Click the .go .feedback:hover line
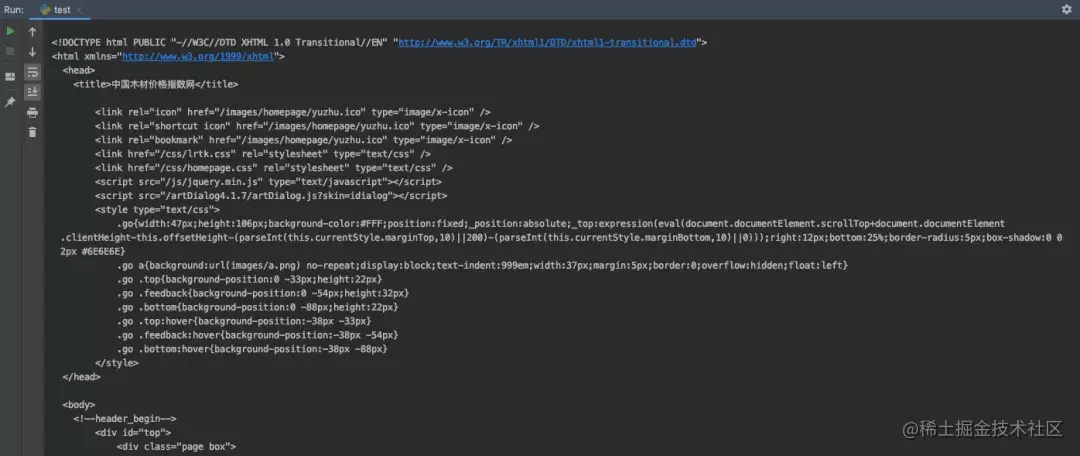The image size is (1080, 456). tap(258, 335)
